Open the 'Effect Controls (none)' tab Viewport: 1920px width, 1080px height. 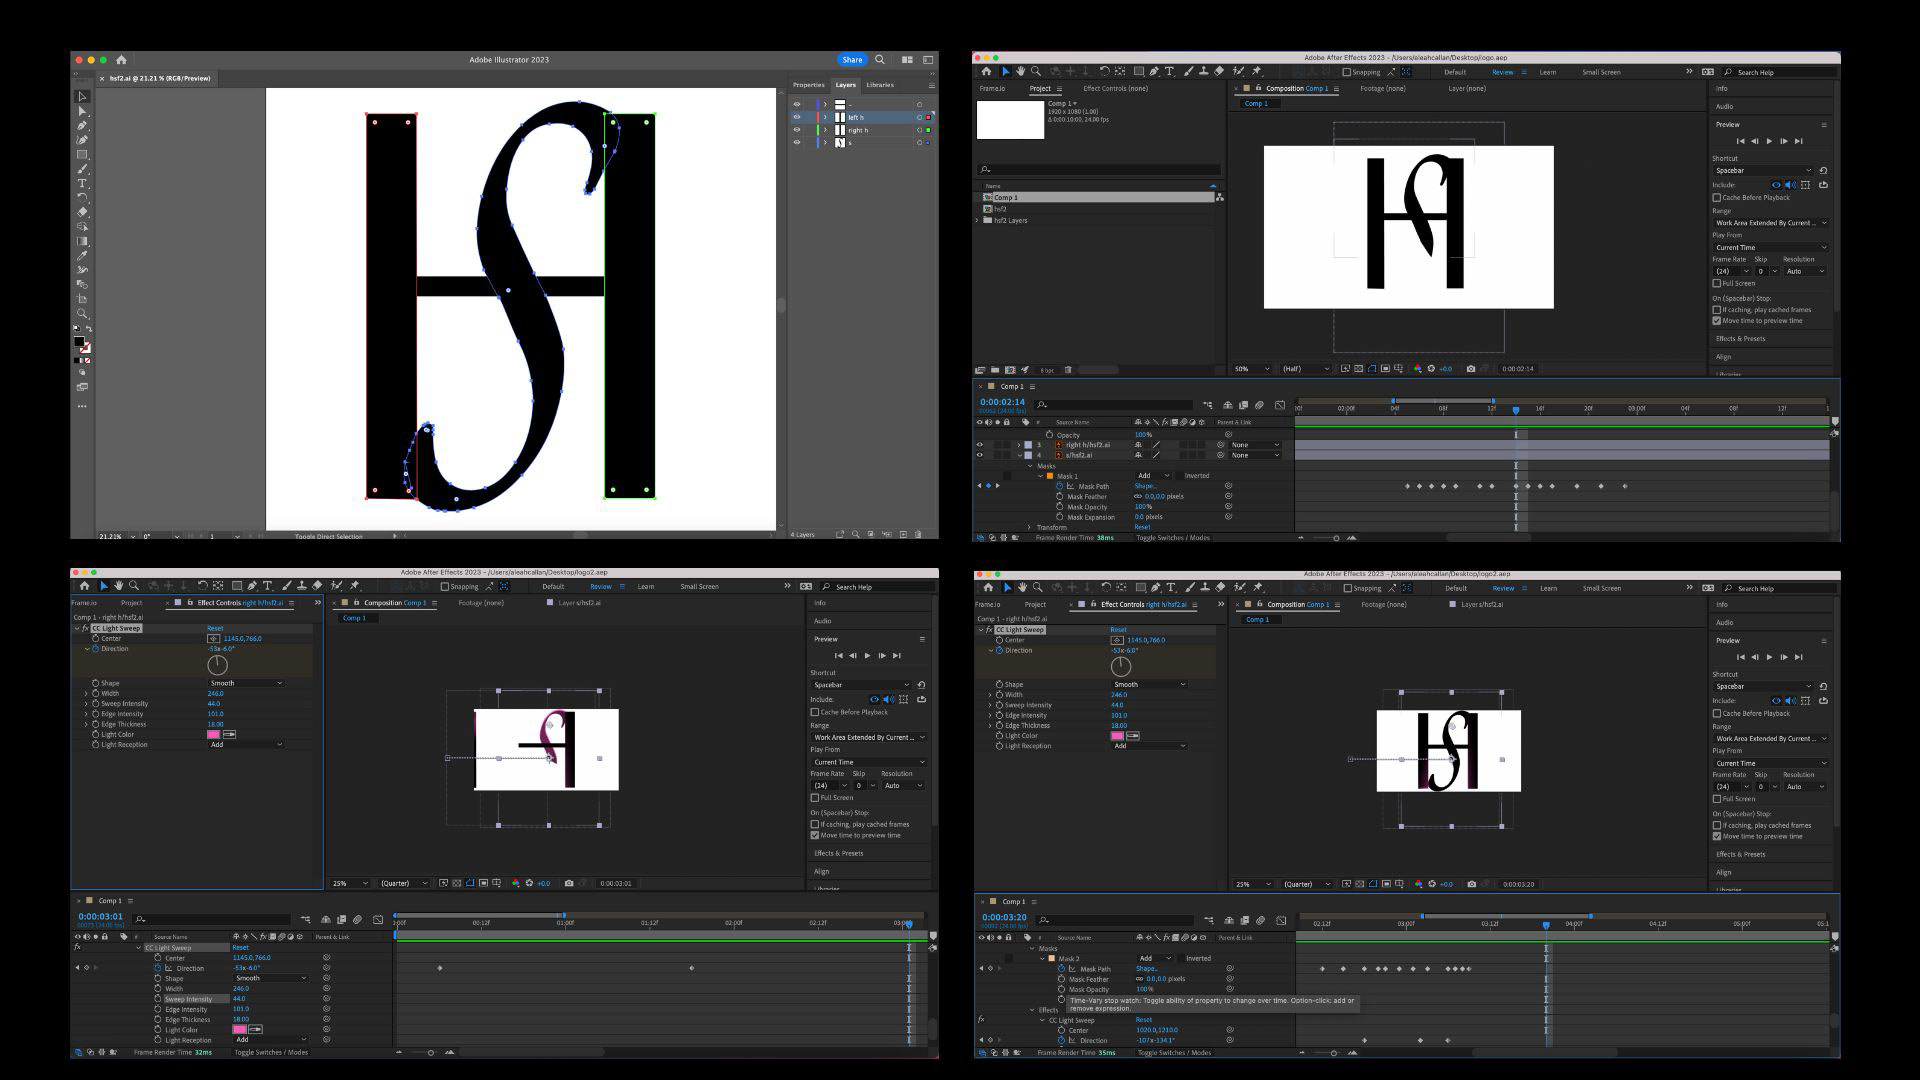coord(1115,89)
